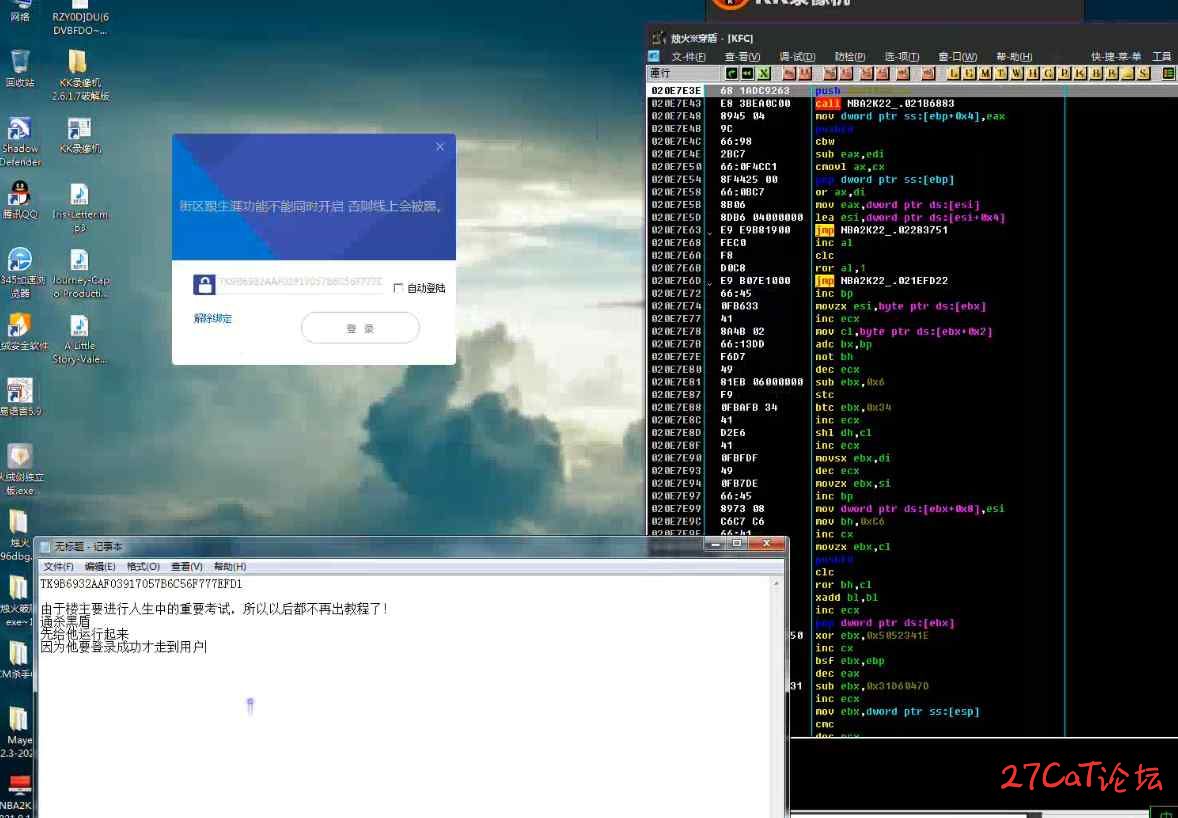
Task: Click the green X close-program toolbar button
Action: coord(764,73)
